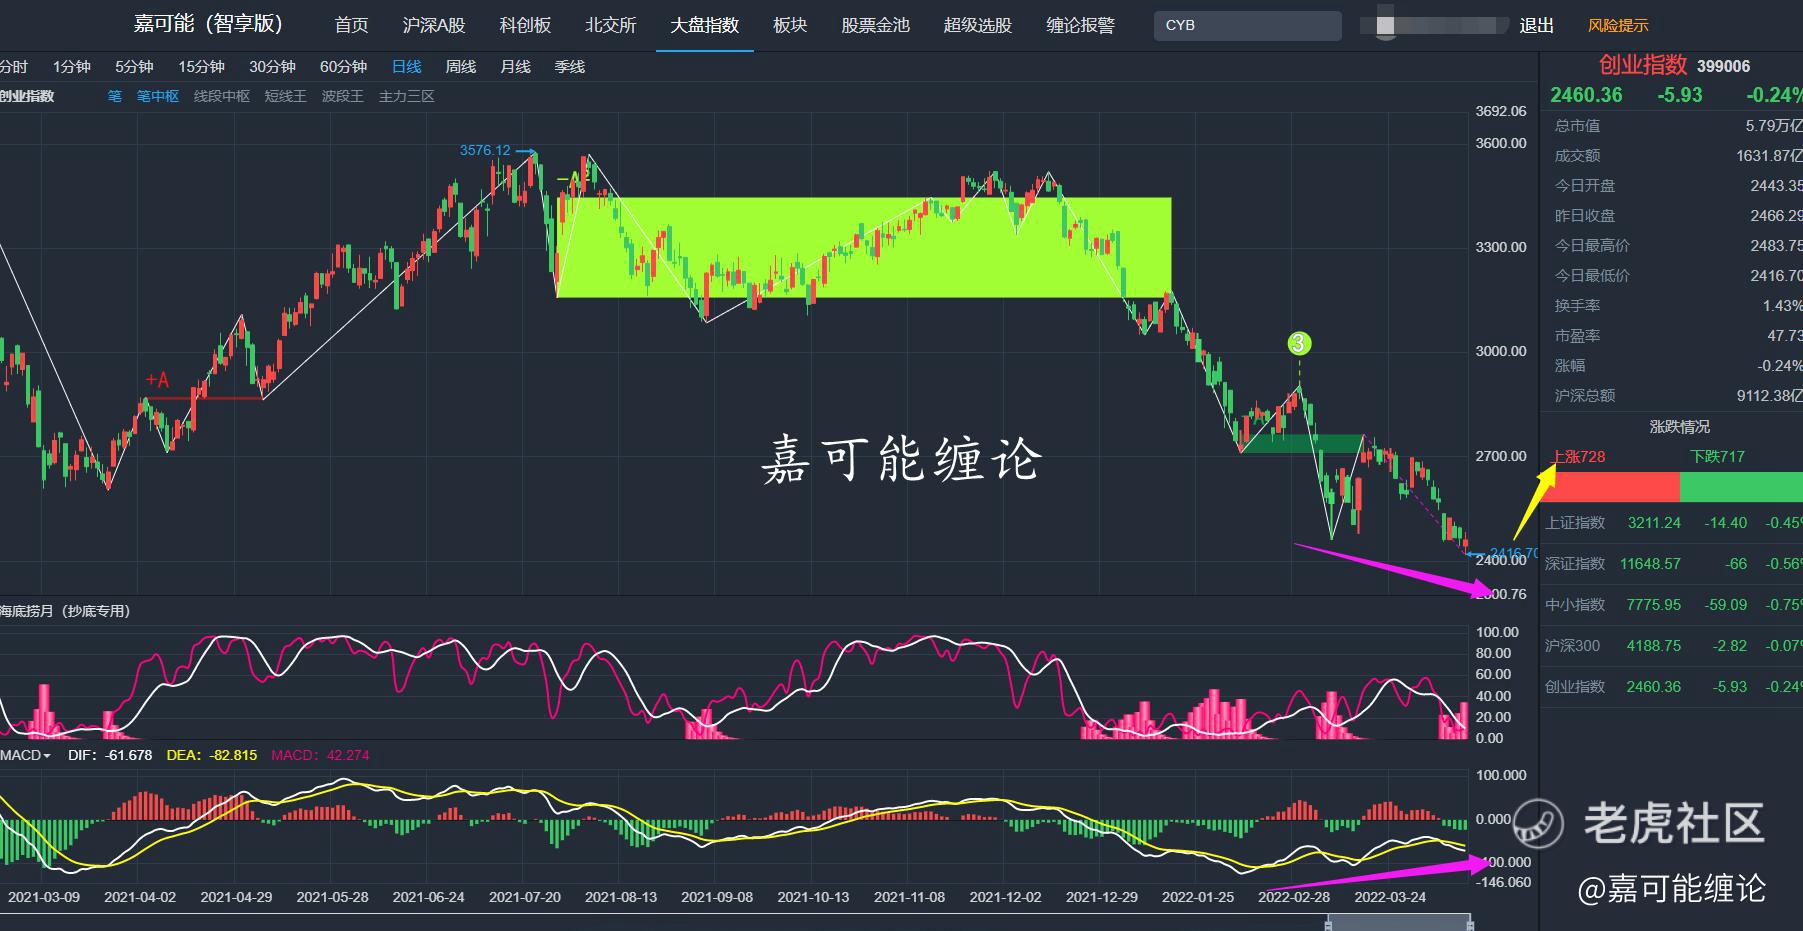Click the chart range slider's right handle
This screenshot has height=931, width=1803.
1472,923
